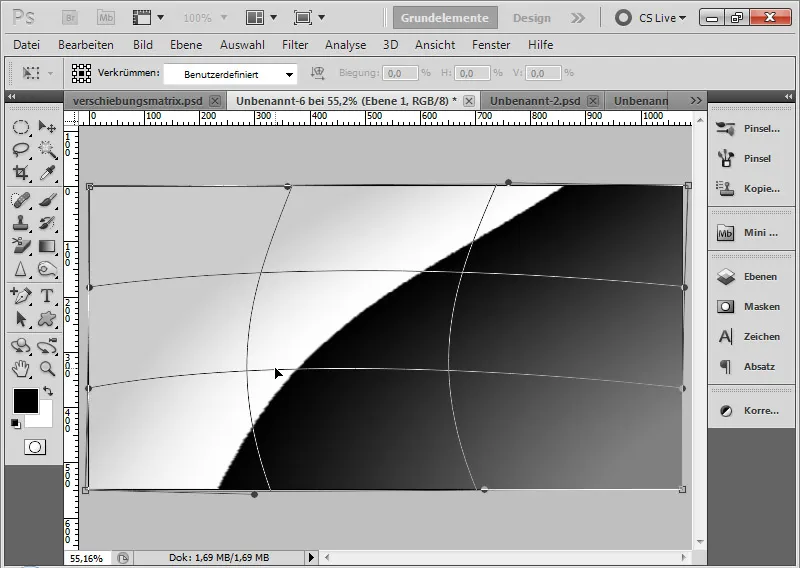Toggle Quick Mask mode

35,447
